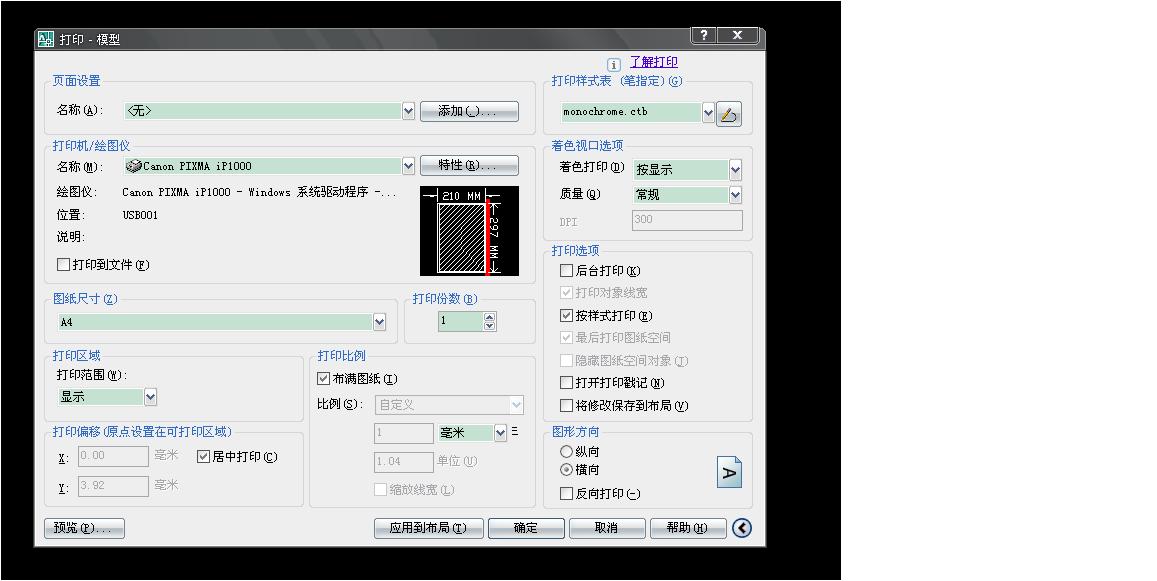Click the plot style table edit icon

(x=728, y=114)
